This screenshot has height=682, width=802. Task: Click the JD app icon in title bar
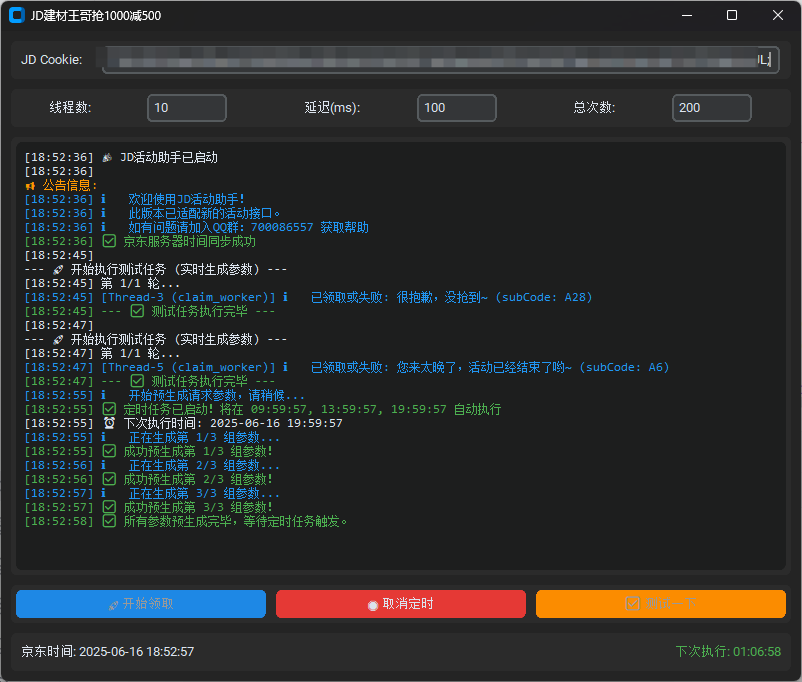(16, 16)
